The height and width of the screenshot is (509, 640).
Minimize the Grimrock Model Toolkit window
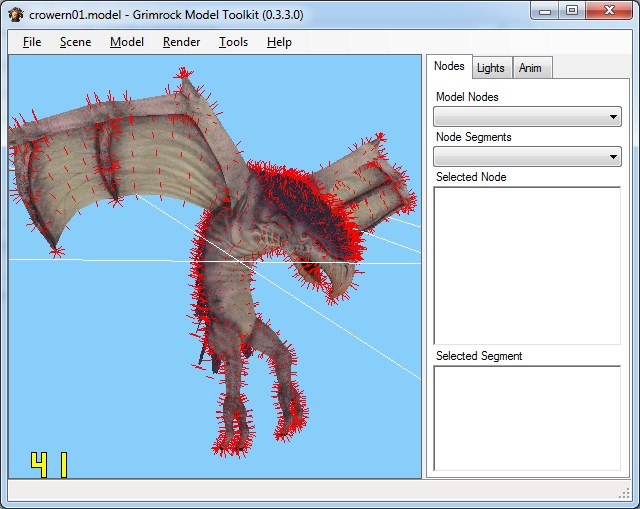pos(545,11)
